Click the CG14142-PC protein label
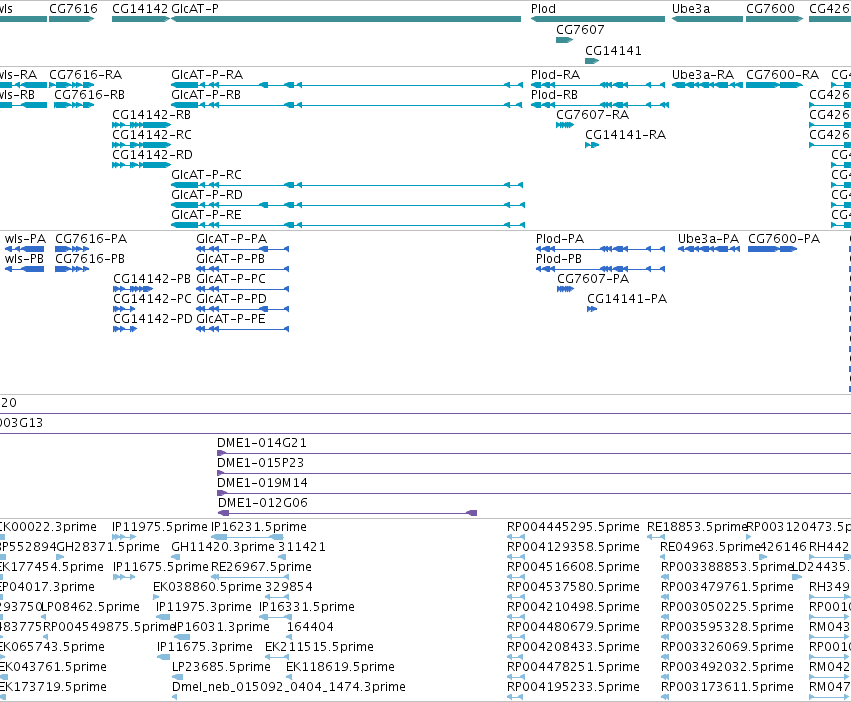This screenshot has width=851, height=702. [153, 299]
